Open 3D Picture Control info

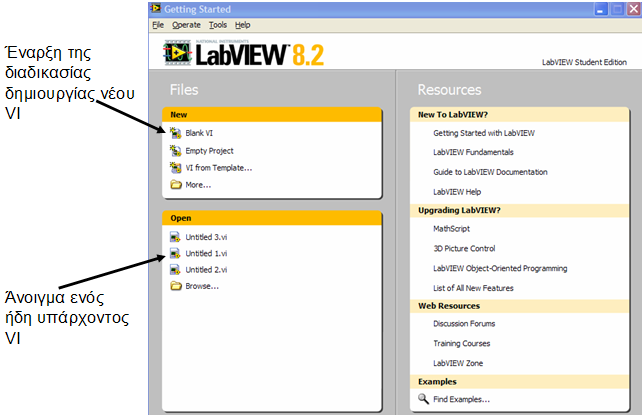point(464,249)
